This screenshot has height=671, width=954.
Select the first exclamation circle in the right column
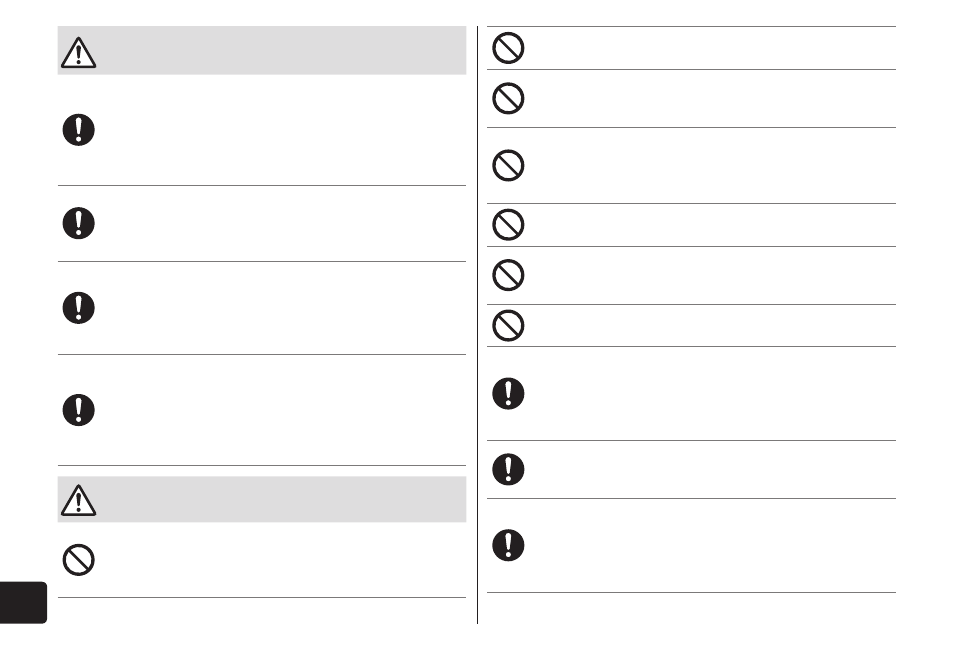click(508, 394)
